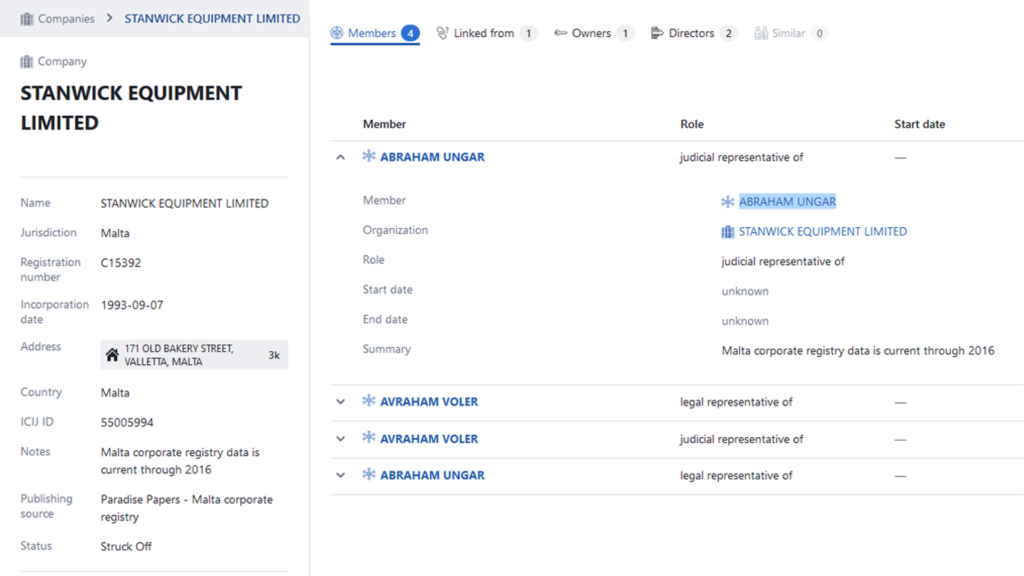
Task: Open STANWICK EQUIPMENT LIMITED breadcrumb link
Action: (x=212, y=19)
